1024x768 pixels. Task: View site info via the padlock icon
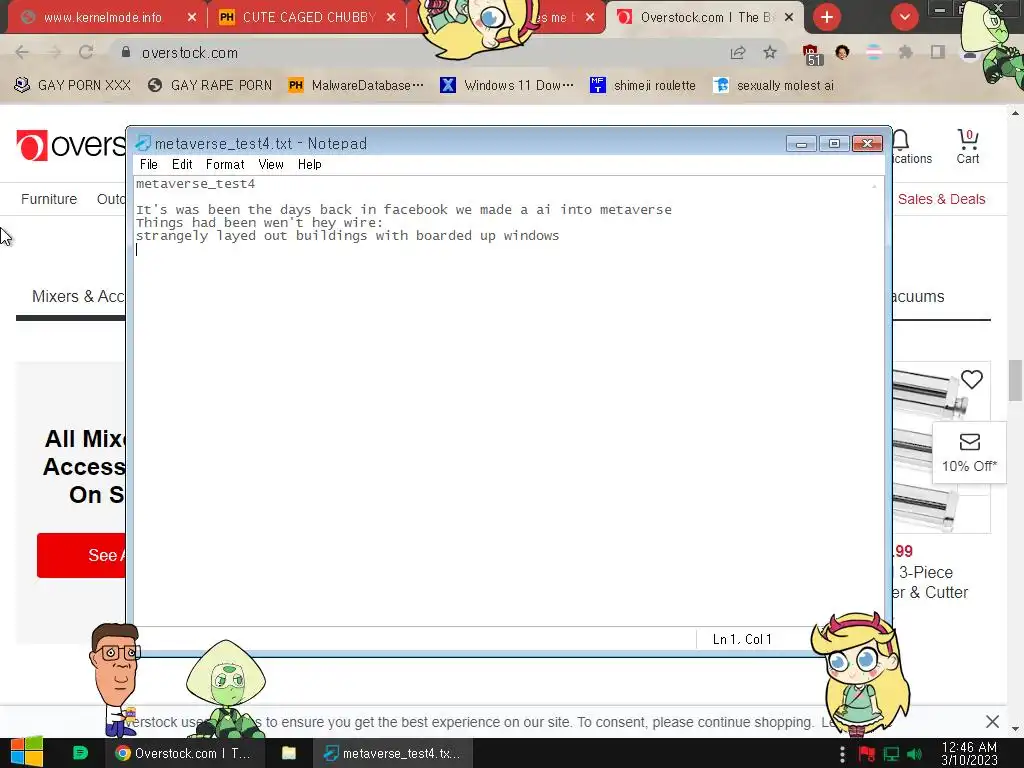[126, 52]
